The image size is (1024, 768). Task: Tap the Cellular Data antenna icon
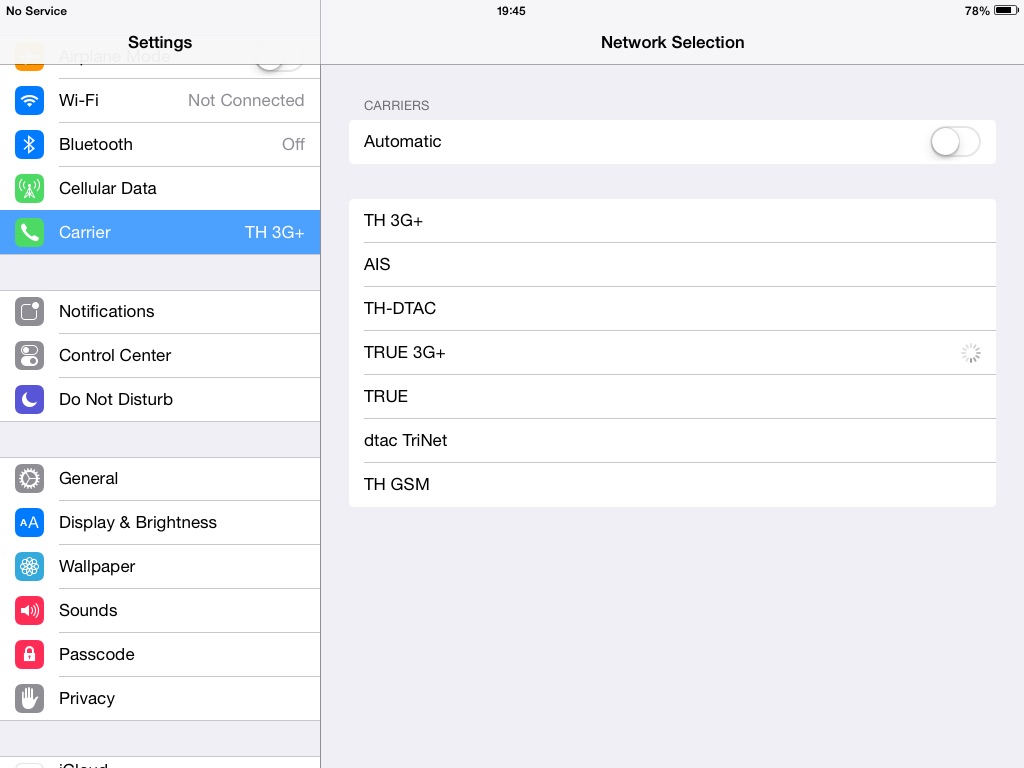[x=29, y=189]
